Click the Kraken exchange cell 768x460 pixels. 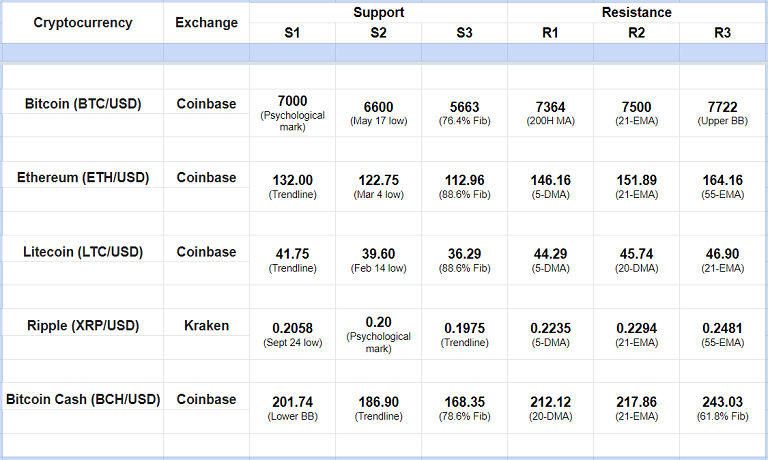207,325
